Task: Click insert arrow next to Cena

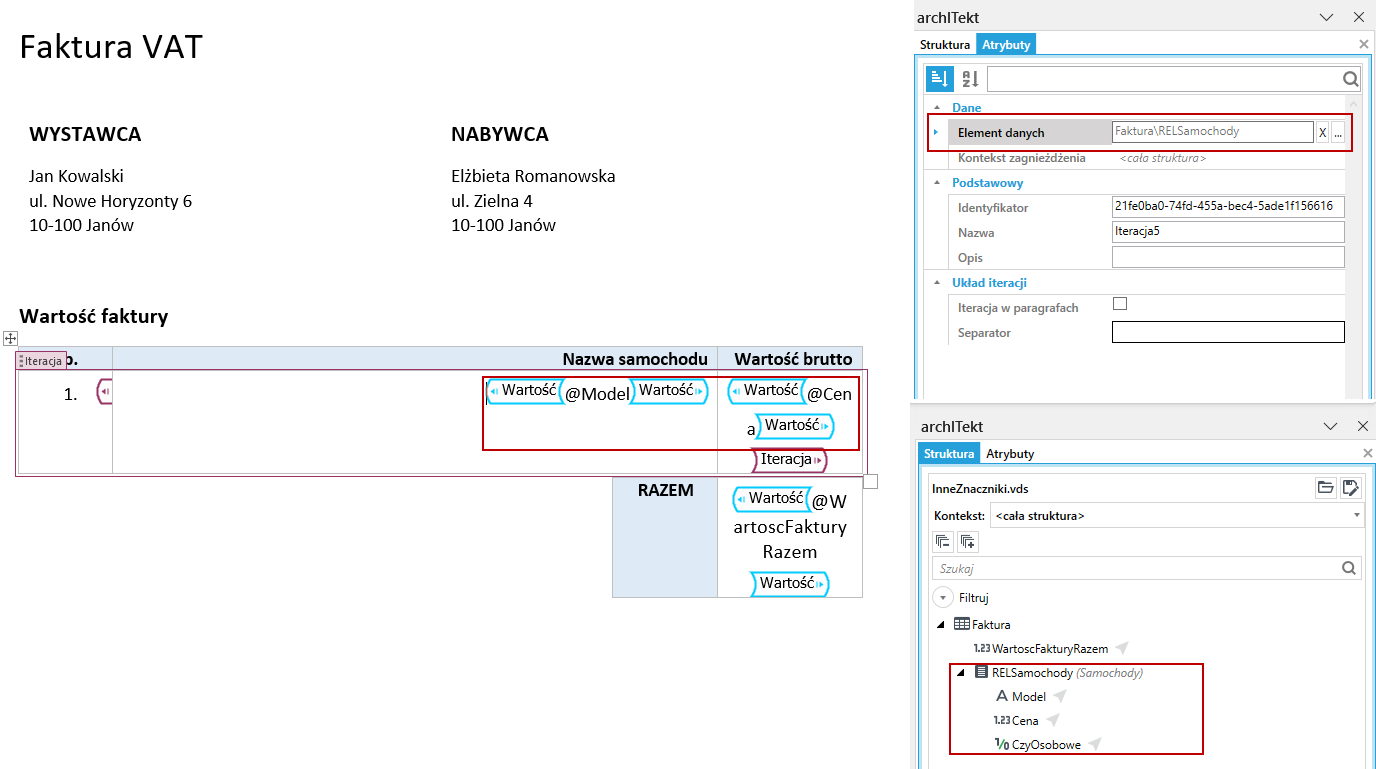Action: click(x=1052, y=720)
